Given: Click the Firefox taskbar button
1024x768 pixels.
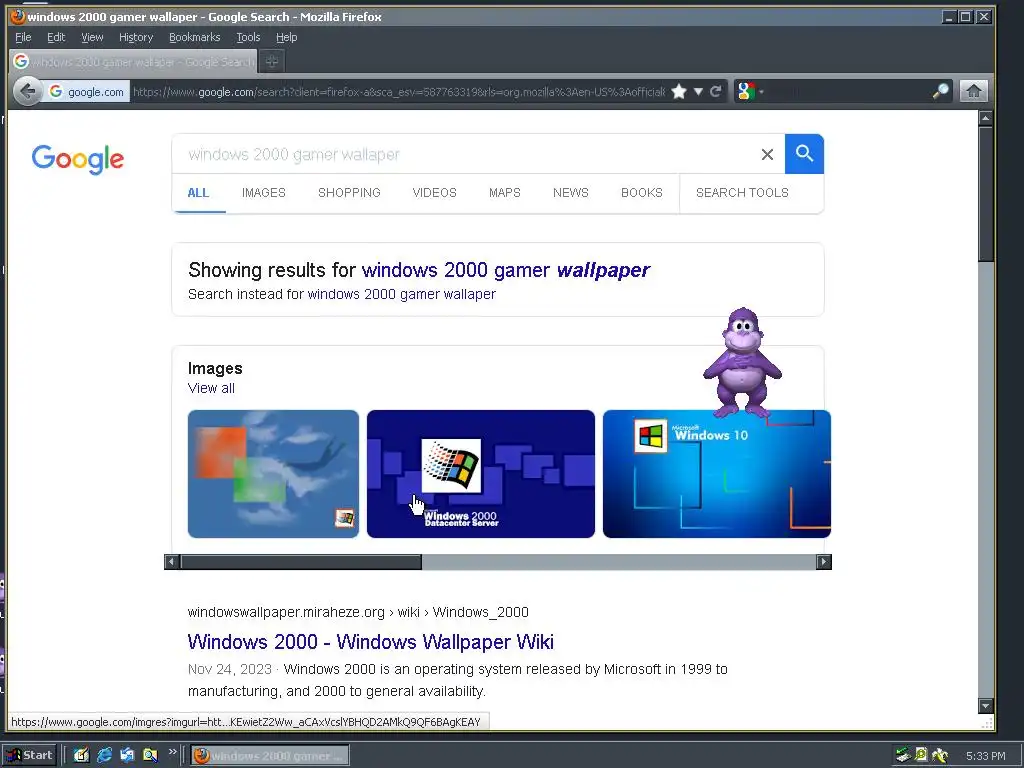Looking at the screenshot, I should click(270, 756).
